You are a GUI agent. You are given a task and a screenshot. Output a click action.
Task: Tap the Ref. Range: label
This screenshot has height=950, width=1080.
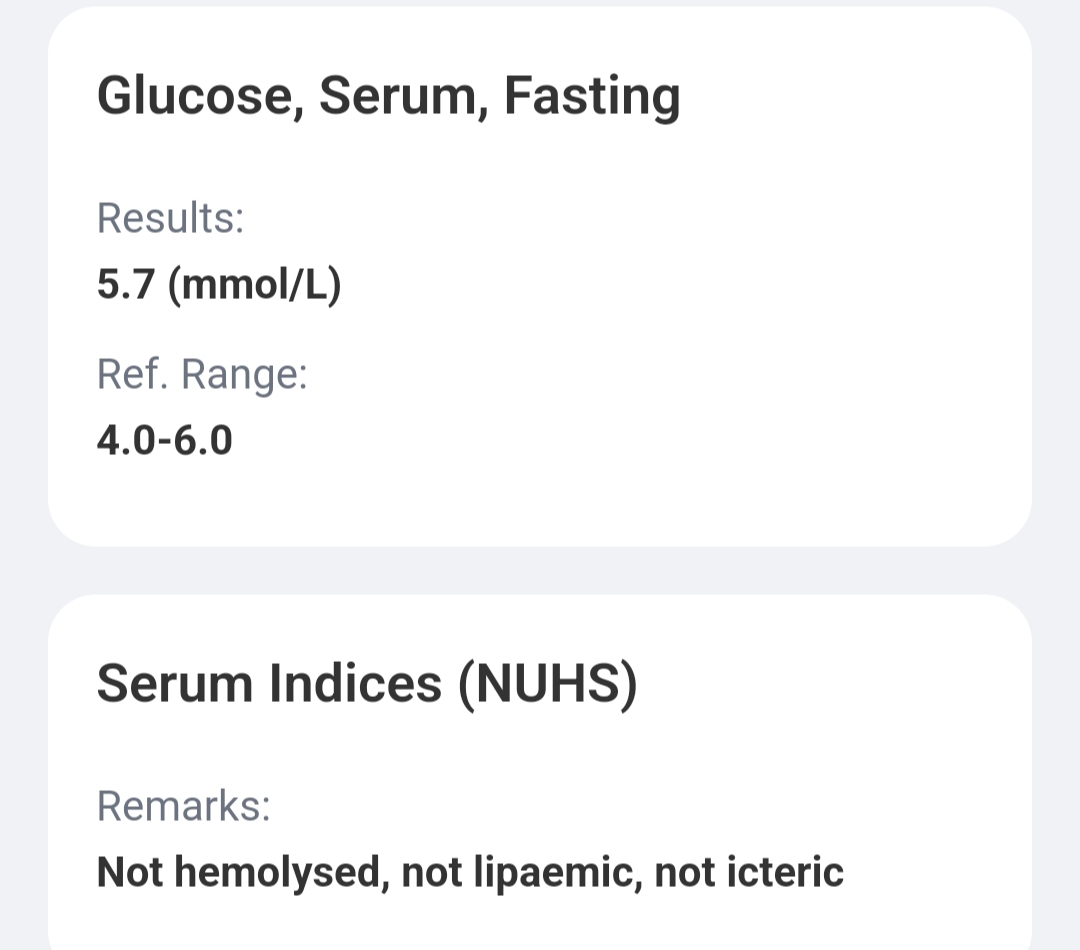202,375
